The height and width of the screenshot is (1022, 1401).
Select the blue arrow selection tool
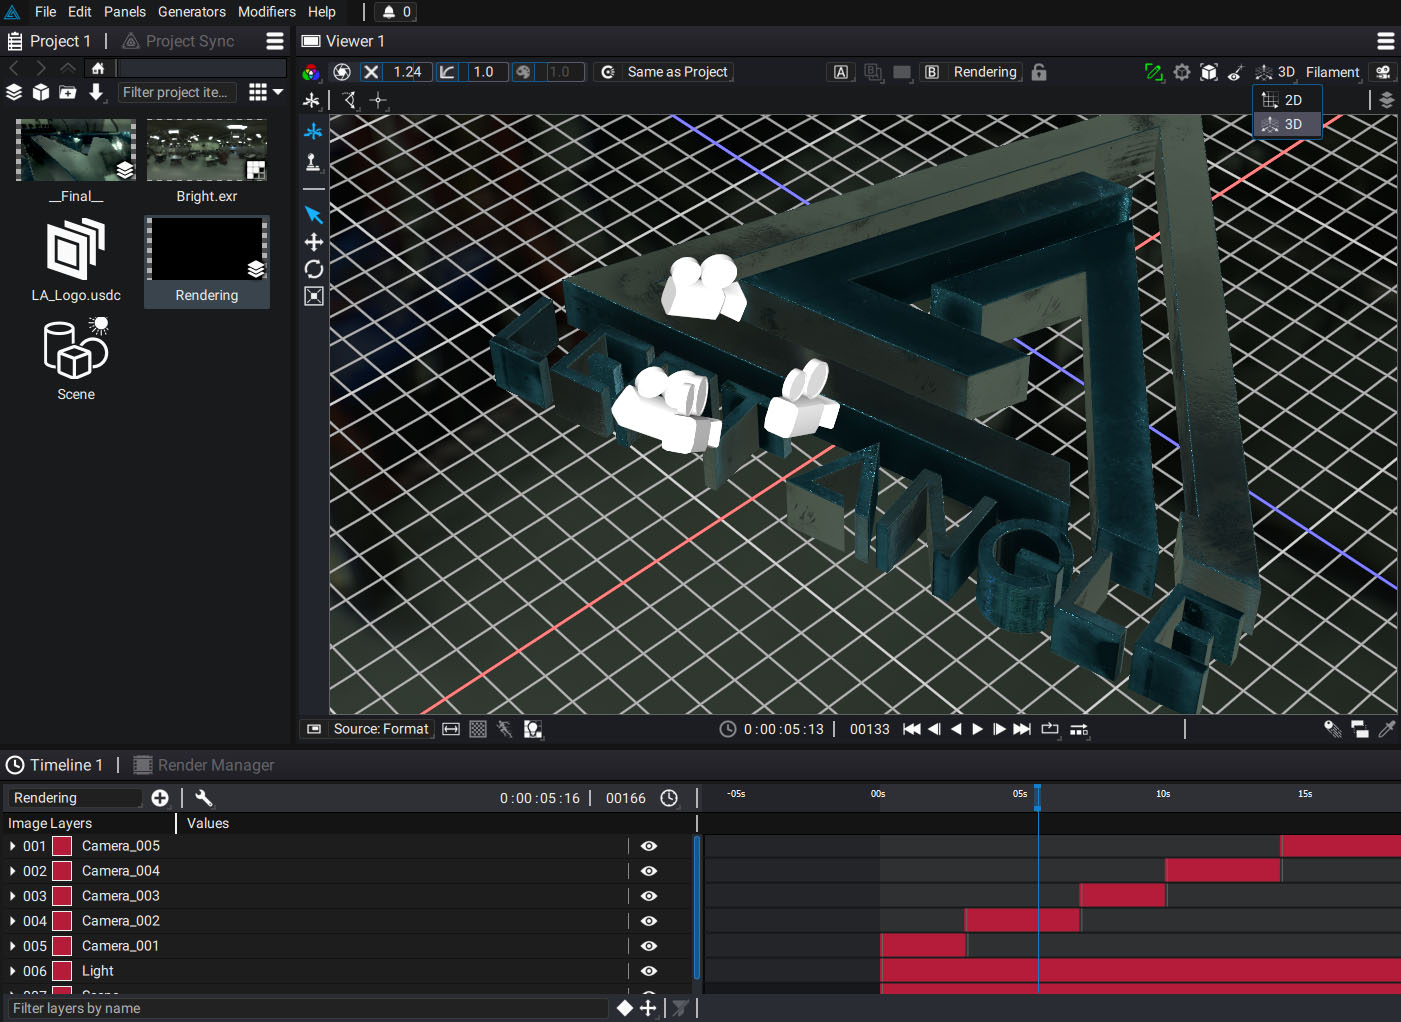314,215
